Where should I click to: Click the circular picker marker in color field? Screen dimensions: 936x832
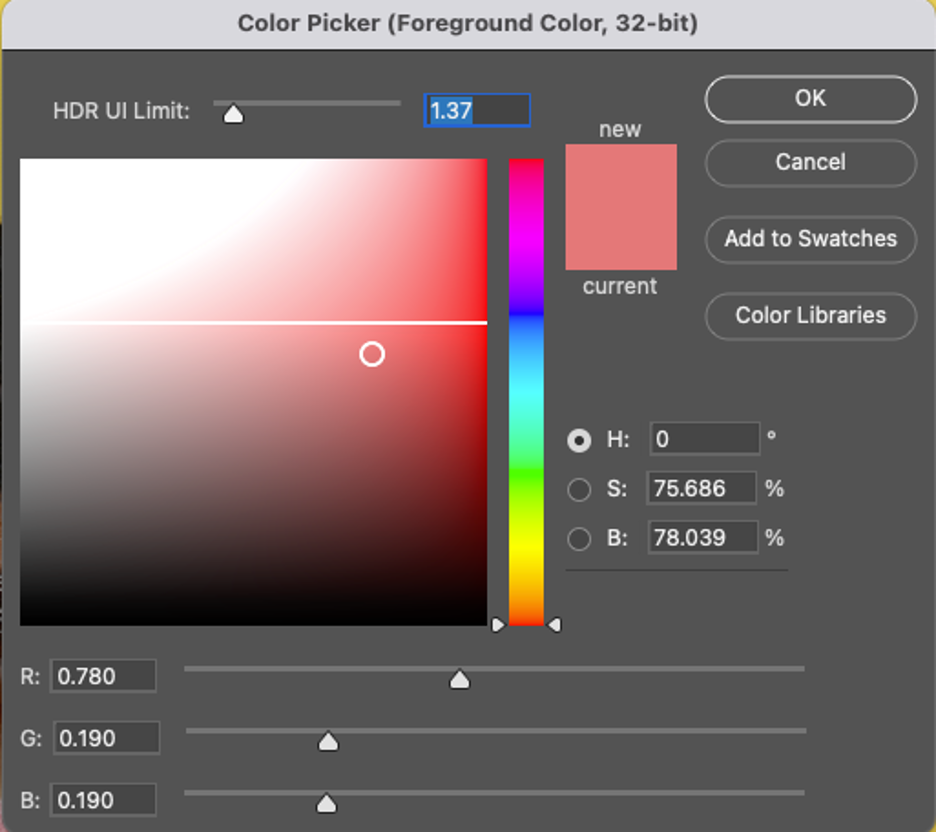[372, 354]
